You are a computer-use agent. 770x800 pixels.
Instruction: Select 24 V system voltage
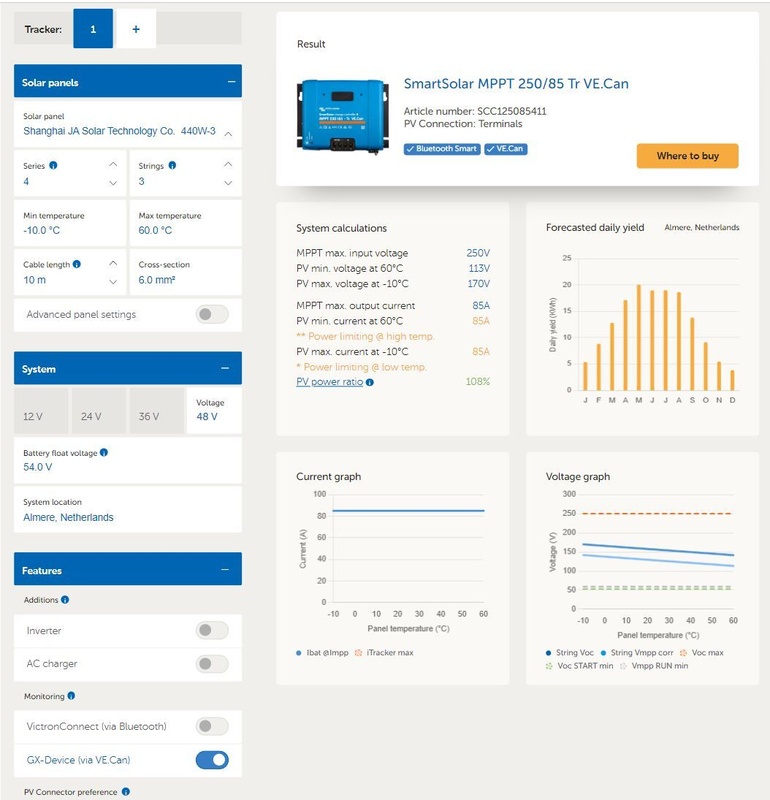click(x=98, y=411)
